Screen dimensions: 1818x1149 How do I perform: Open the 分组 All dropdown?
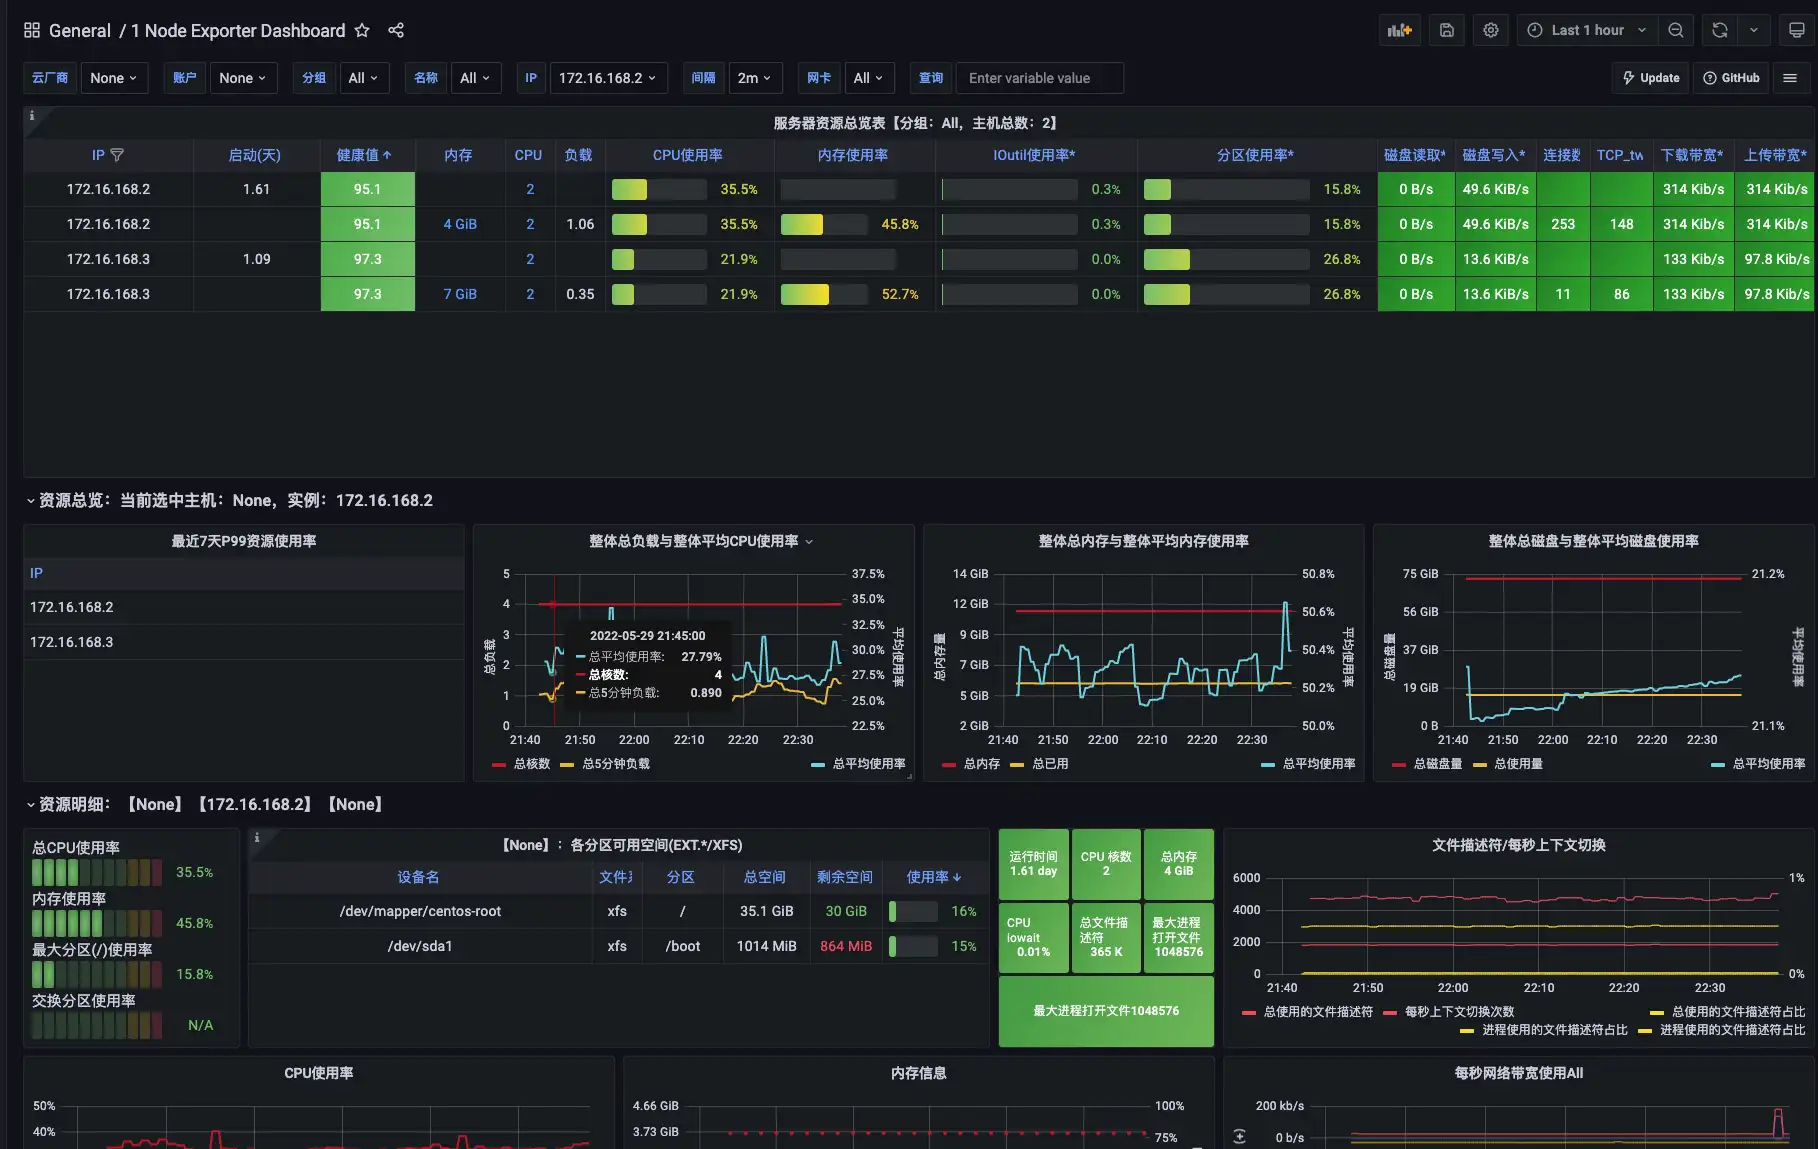point(363,78)
